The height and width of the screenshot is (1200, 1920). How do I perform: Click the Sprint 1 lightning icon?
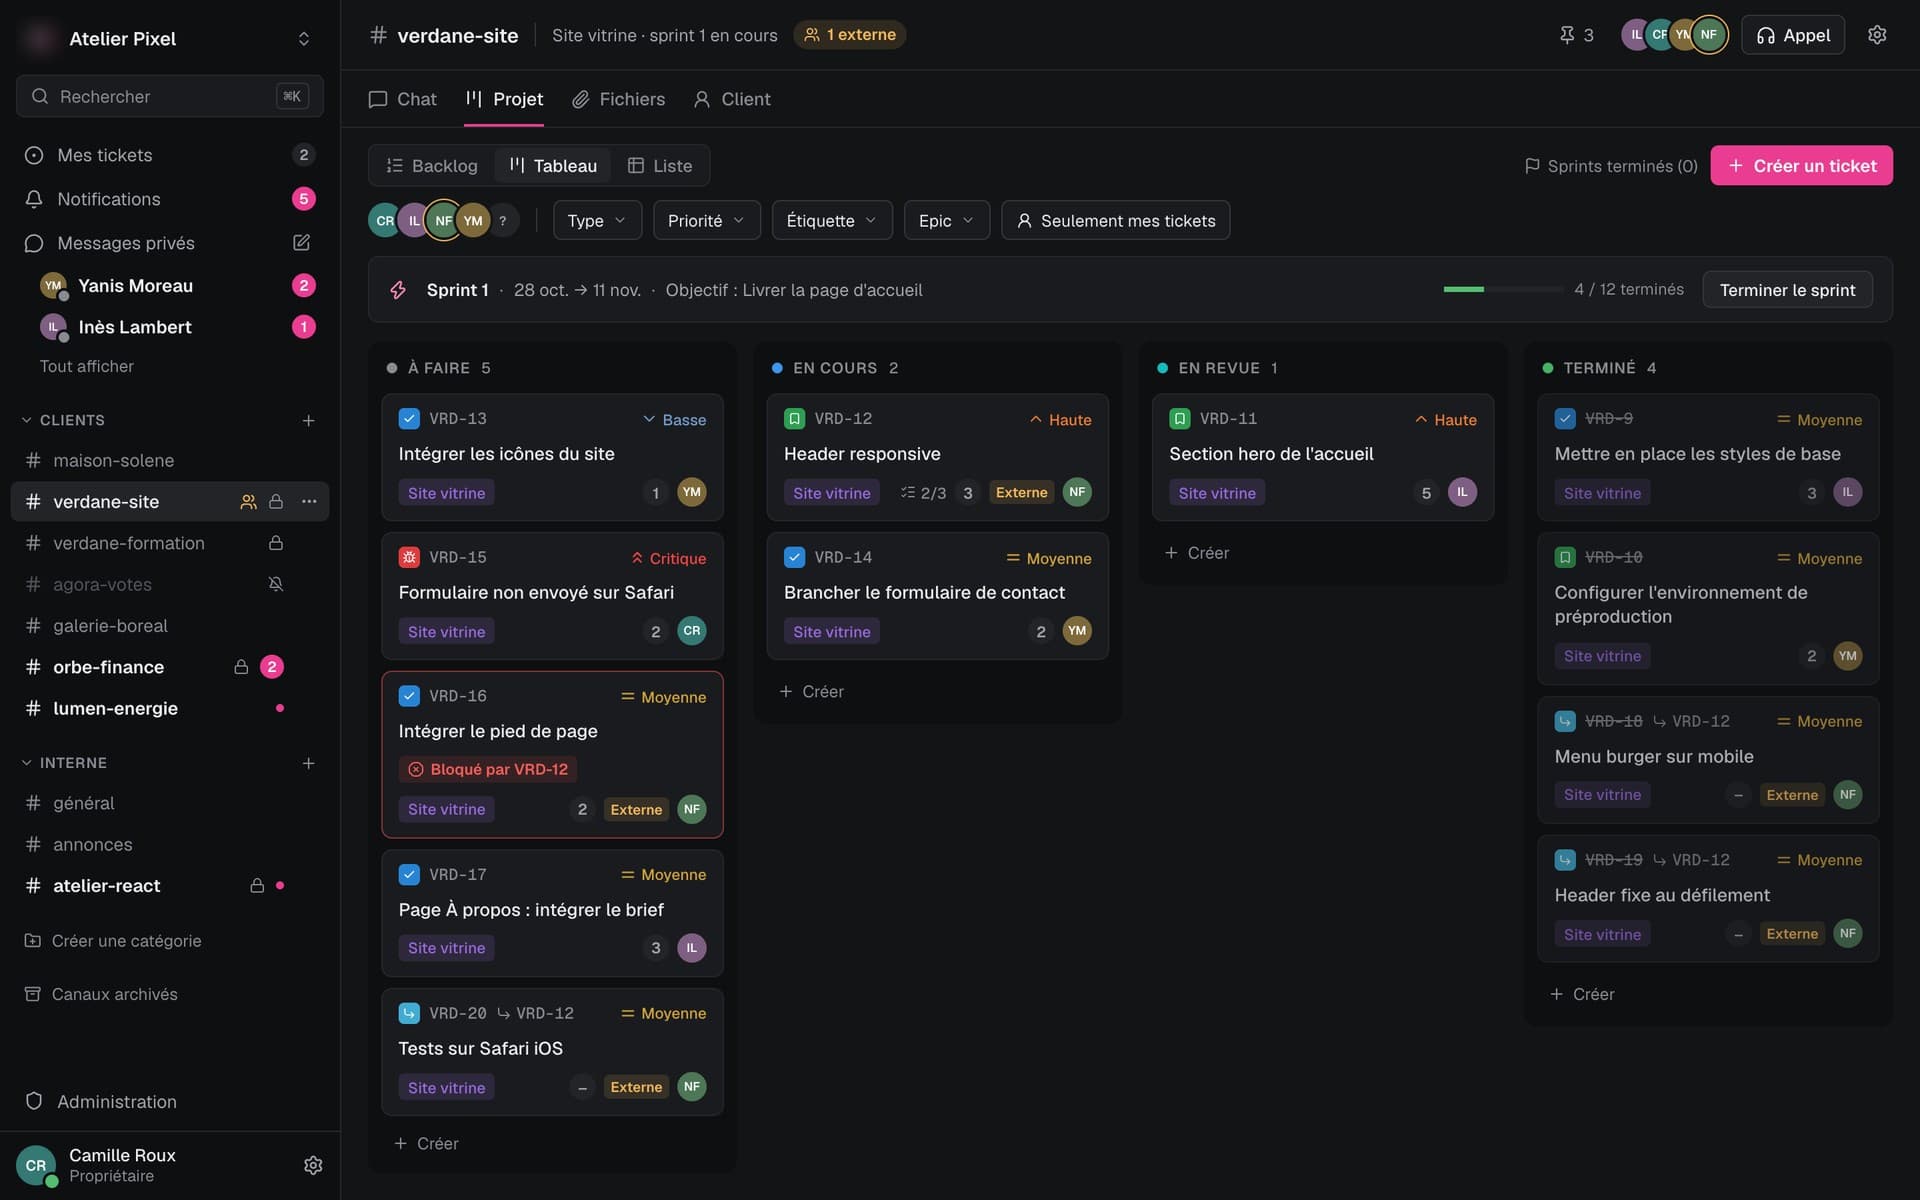(x=398, y=290)
